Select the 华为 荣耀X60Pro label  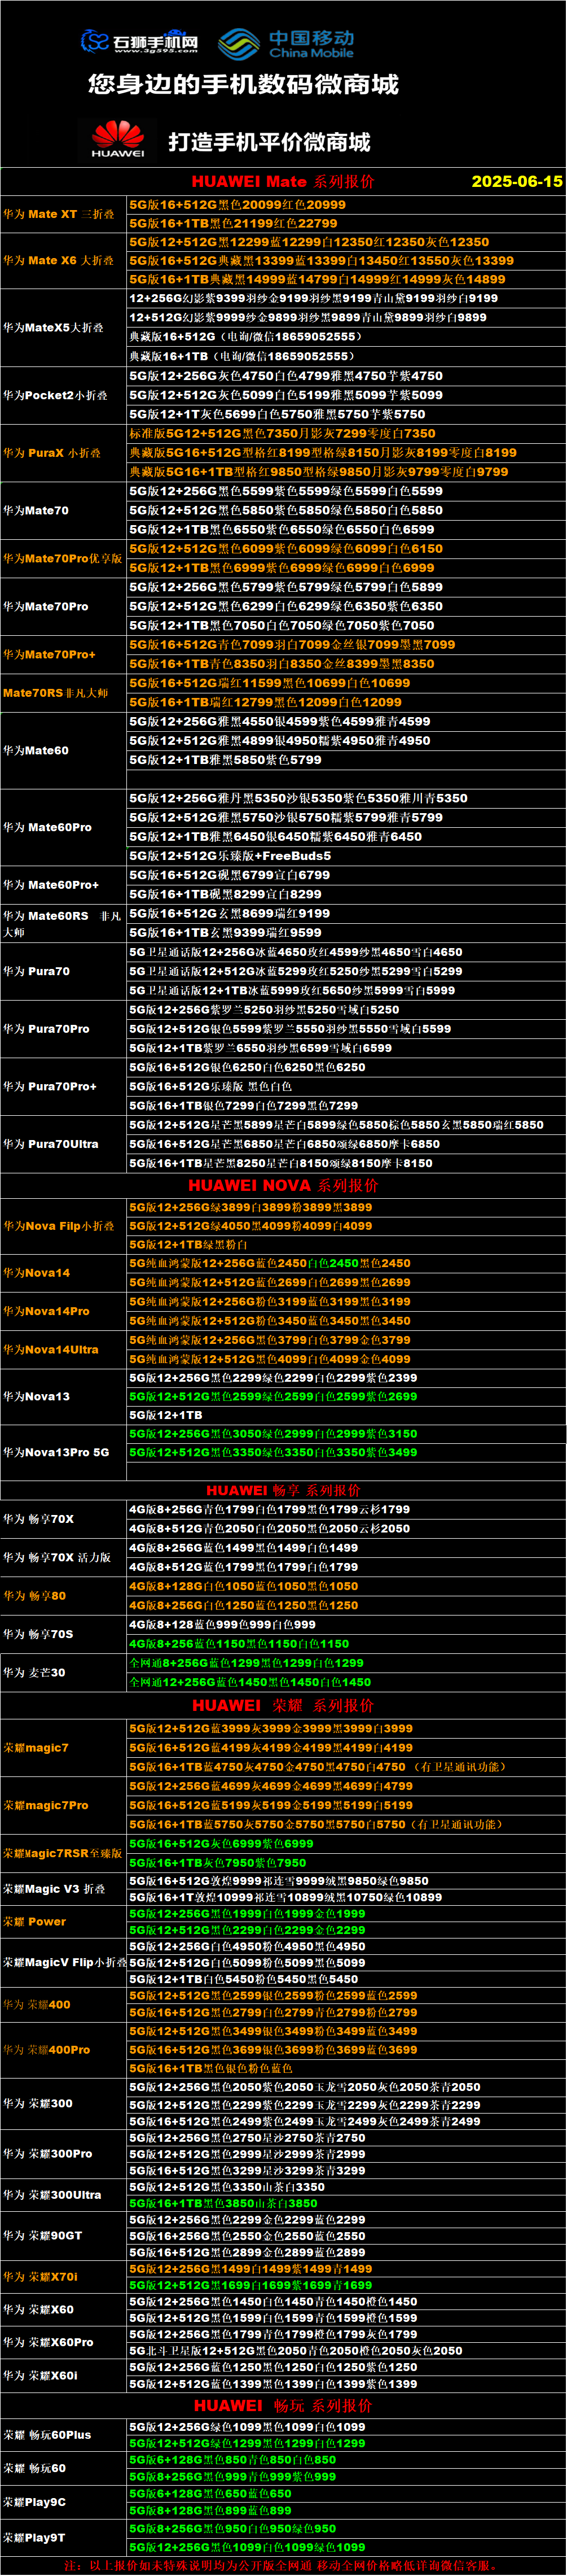click(x=48, y=2342)
